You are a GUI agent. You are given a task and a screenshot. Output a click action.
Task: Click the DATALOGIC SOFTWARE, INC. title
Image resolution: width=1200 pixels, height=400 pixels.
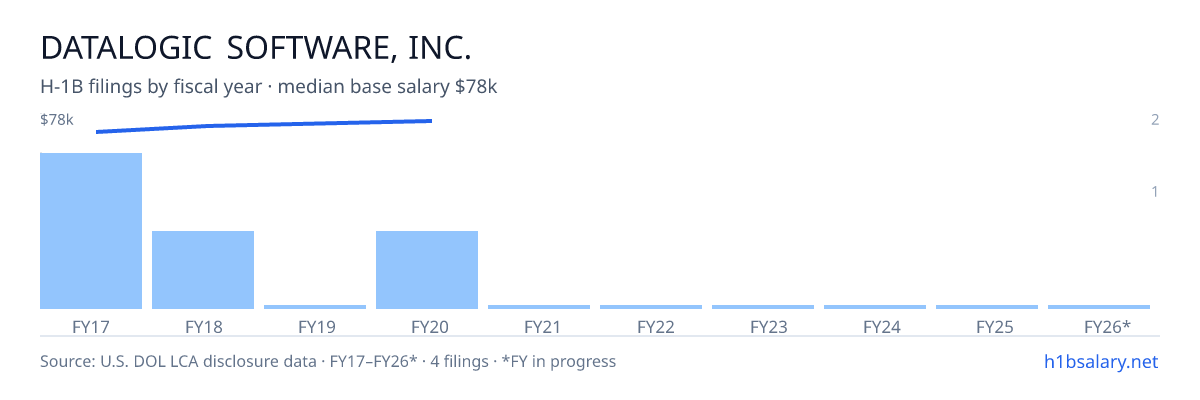pos(255,47)
